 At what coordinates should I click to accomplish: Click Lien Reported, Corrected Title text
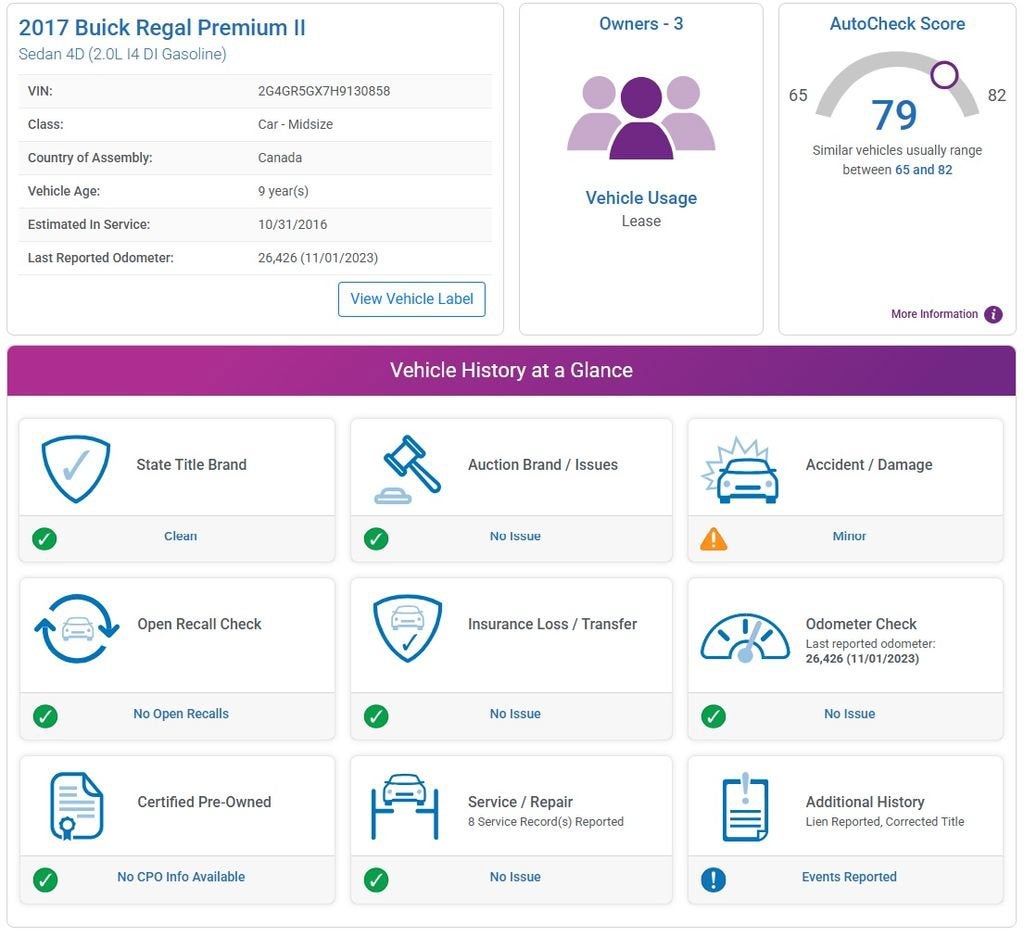(885, 822)
